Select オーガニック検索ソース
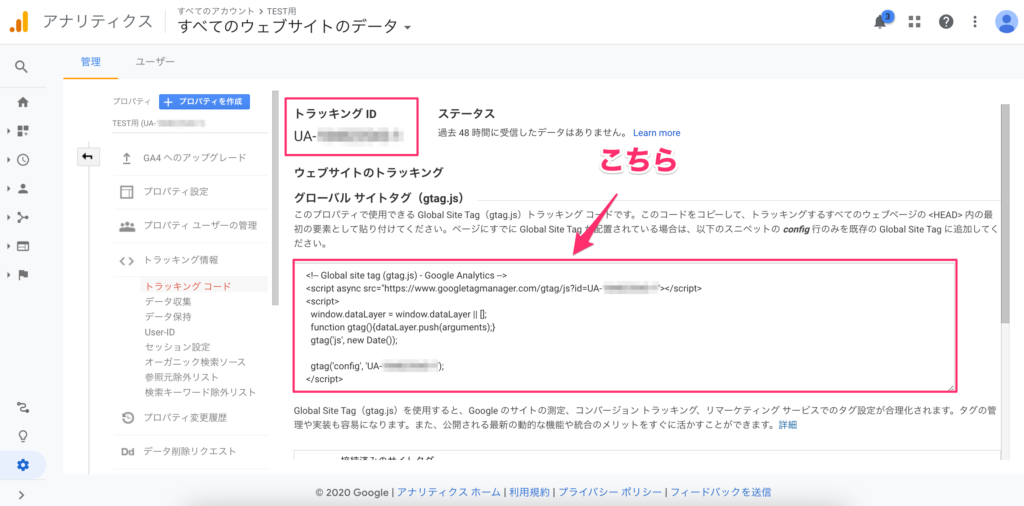 point(195,362)
